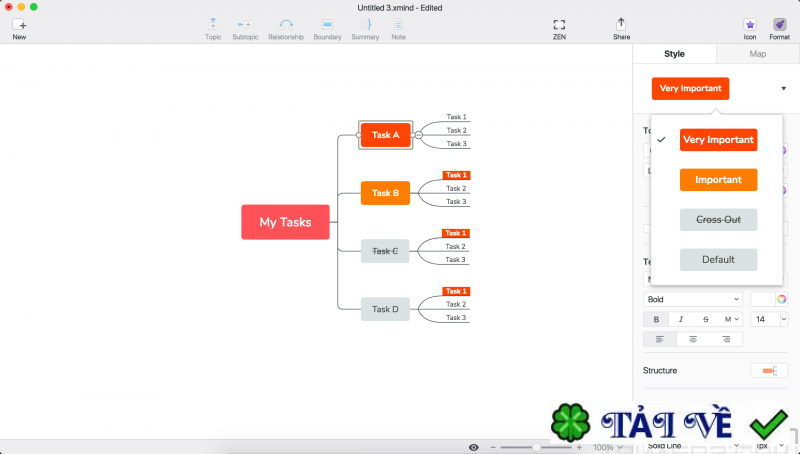Screen dimensions: 800x454
Task: Click the text color swatch box
Action: point(763,299)
